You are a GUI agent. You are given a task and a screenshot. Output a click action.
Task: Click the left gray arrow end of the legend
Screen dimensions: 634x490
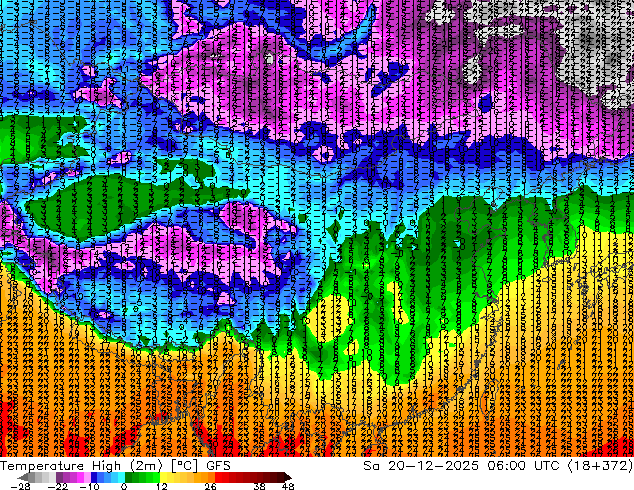23,477
